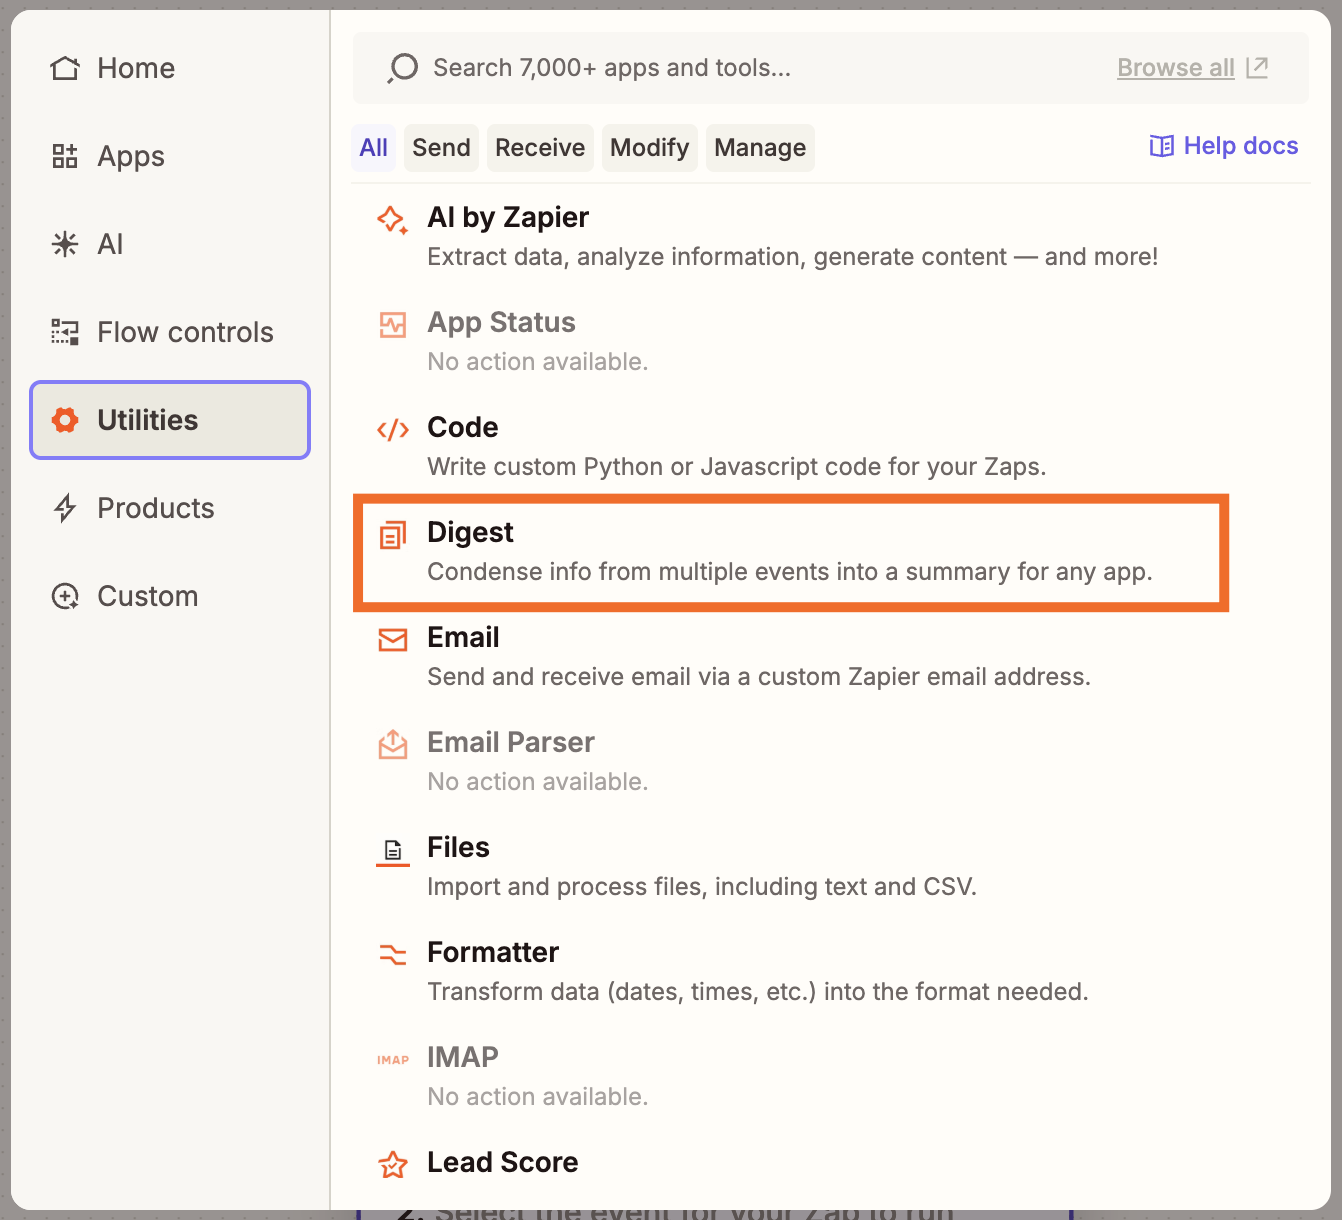Choose the Formatter app title
This screenshot has width=1342, height=1220.
493,952
